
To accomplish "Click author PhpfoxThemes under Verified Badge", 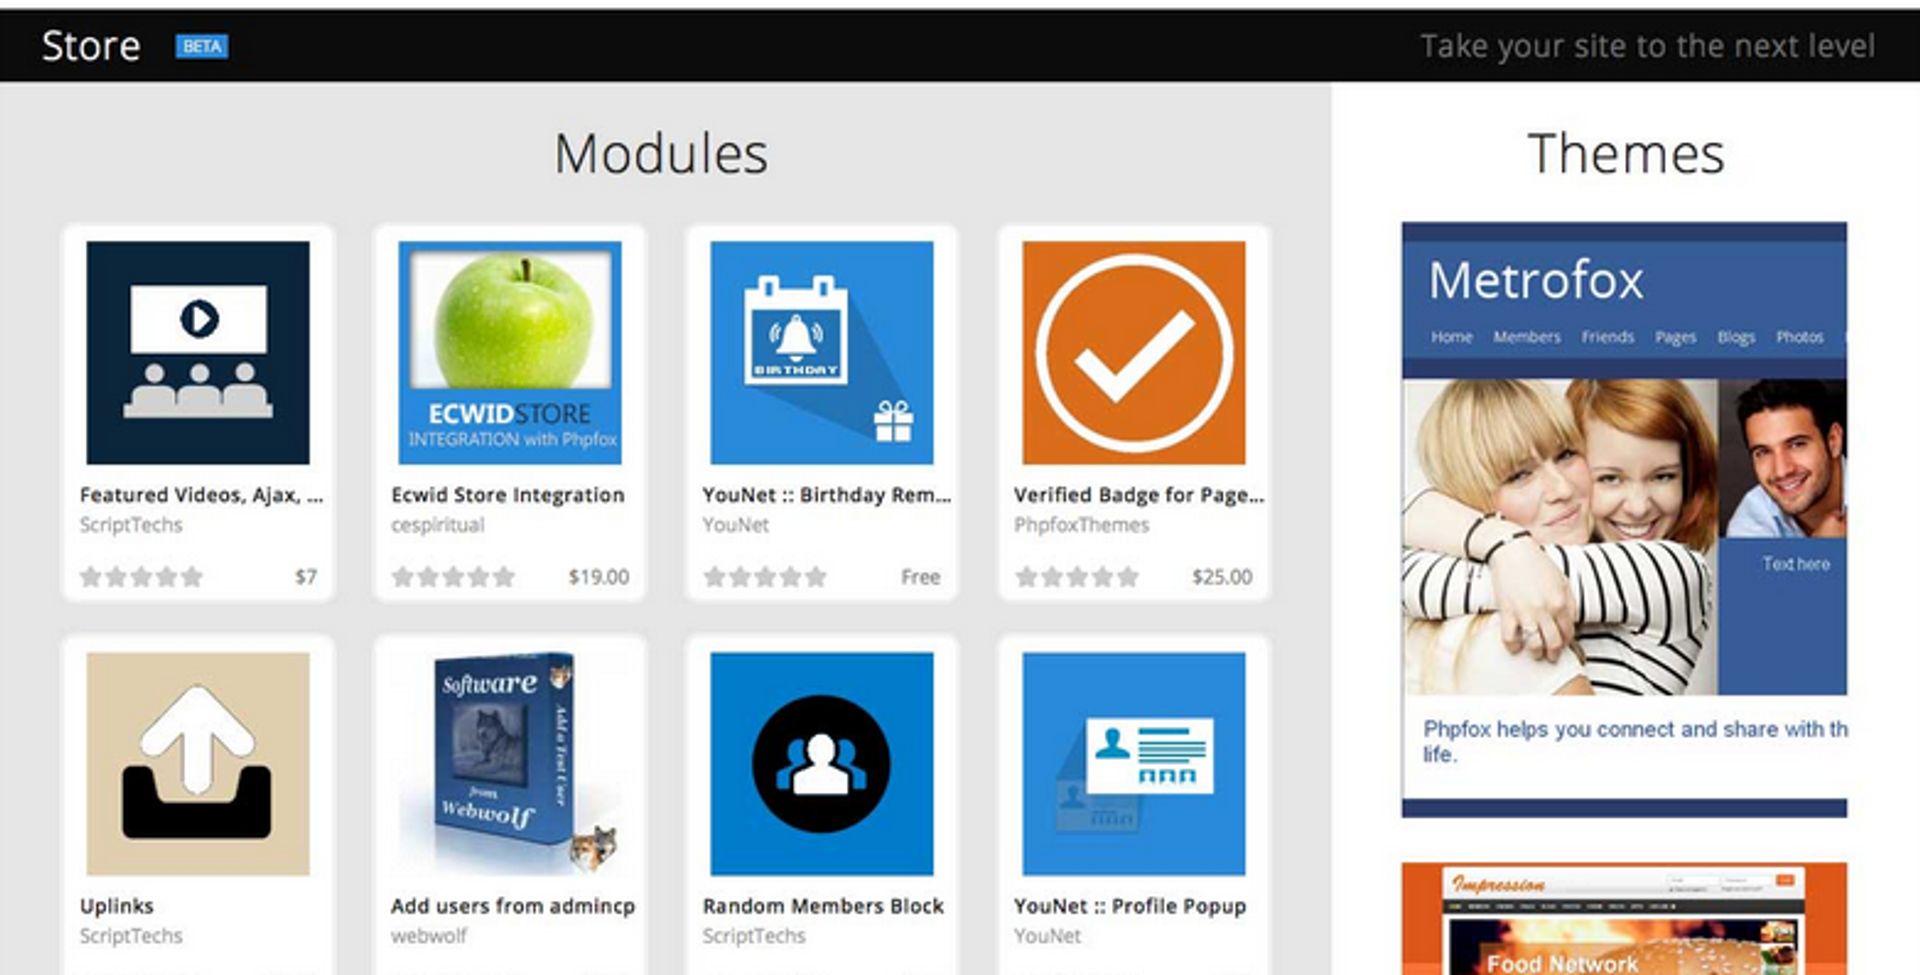I will point(1082,525).
